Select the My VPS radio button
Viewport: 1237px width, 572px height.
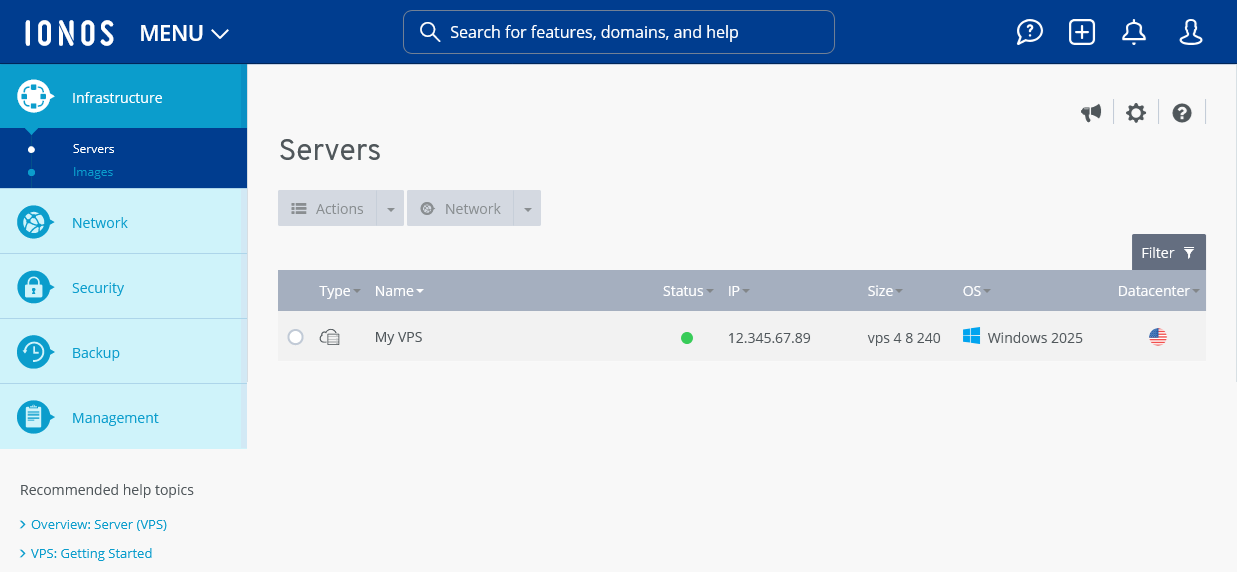click(x=295, y=337)
